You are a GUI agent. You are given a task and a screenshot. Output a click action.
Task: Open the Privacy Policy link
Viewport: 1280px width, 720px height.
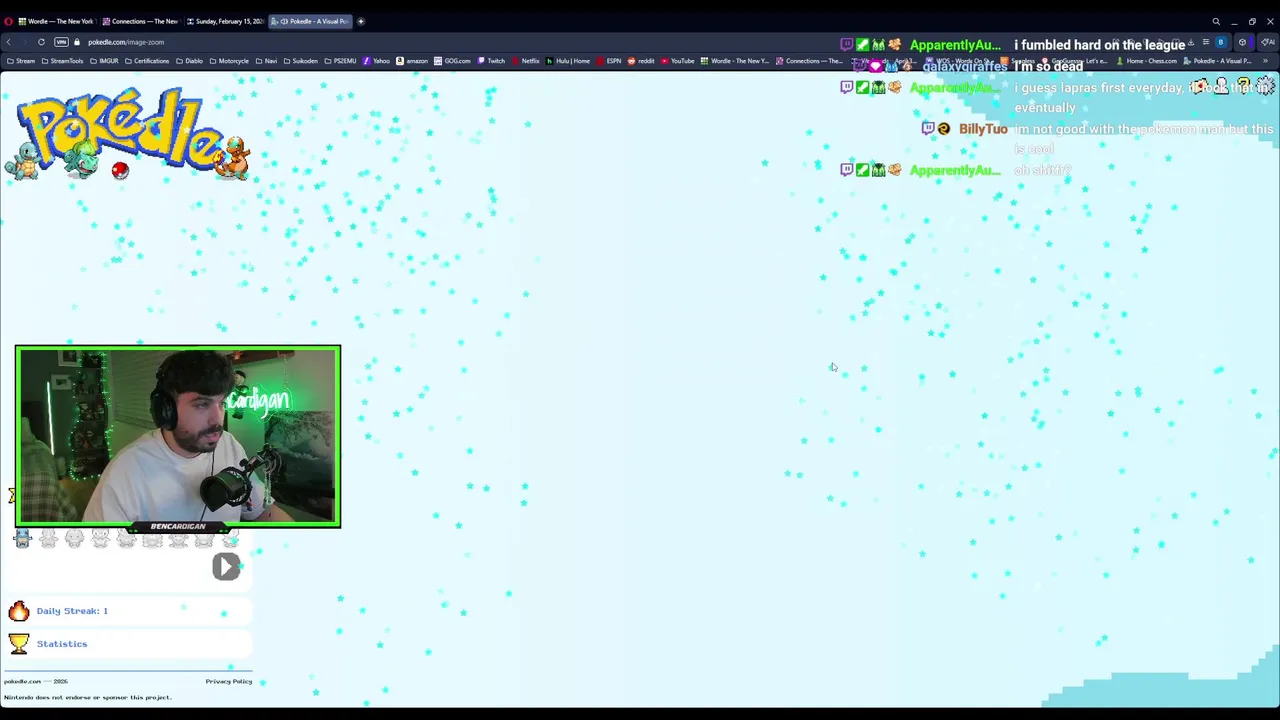pos(229,681)
